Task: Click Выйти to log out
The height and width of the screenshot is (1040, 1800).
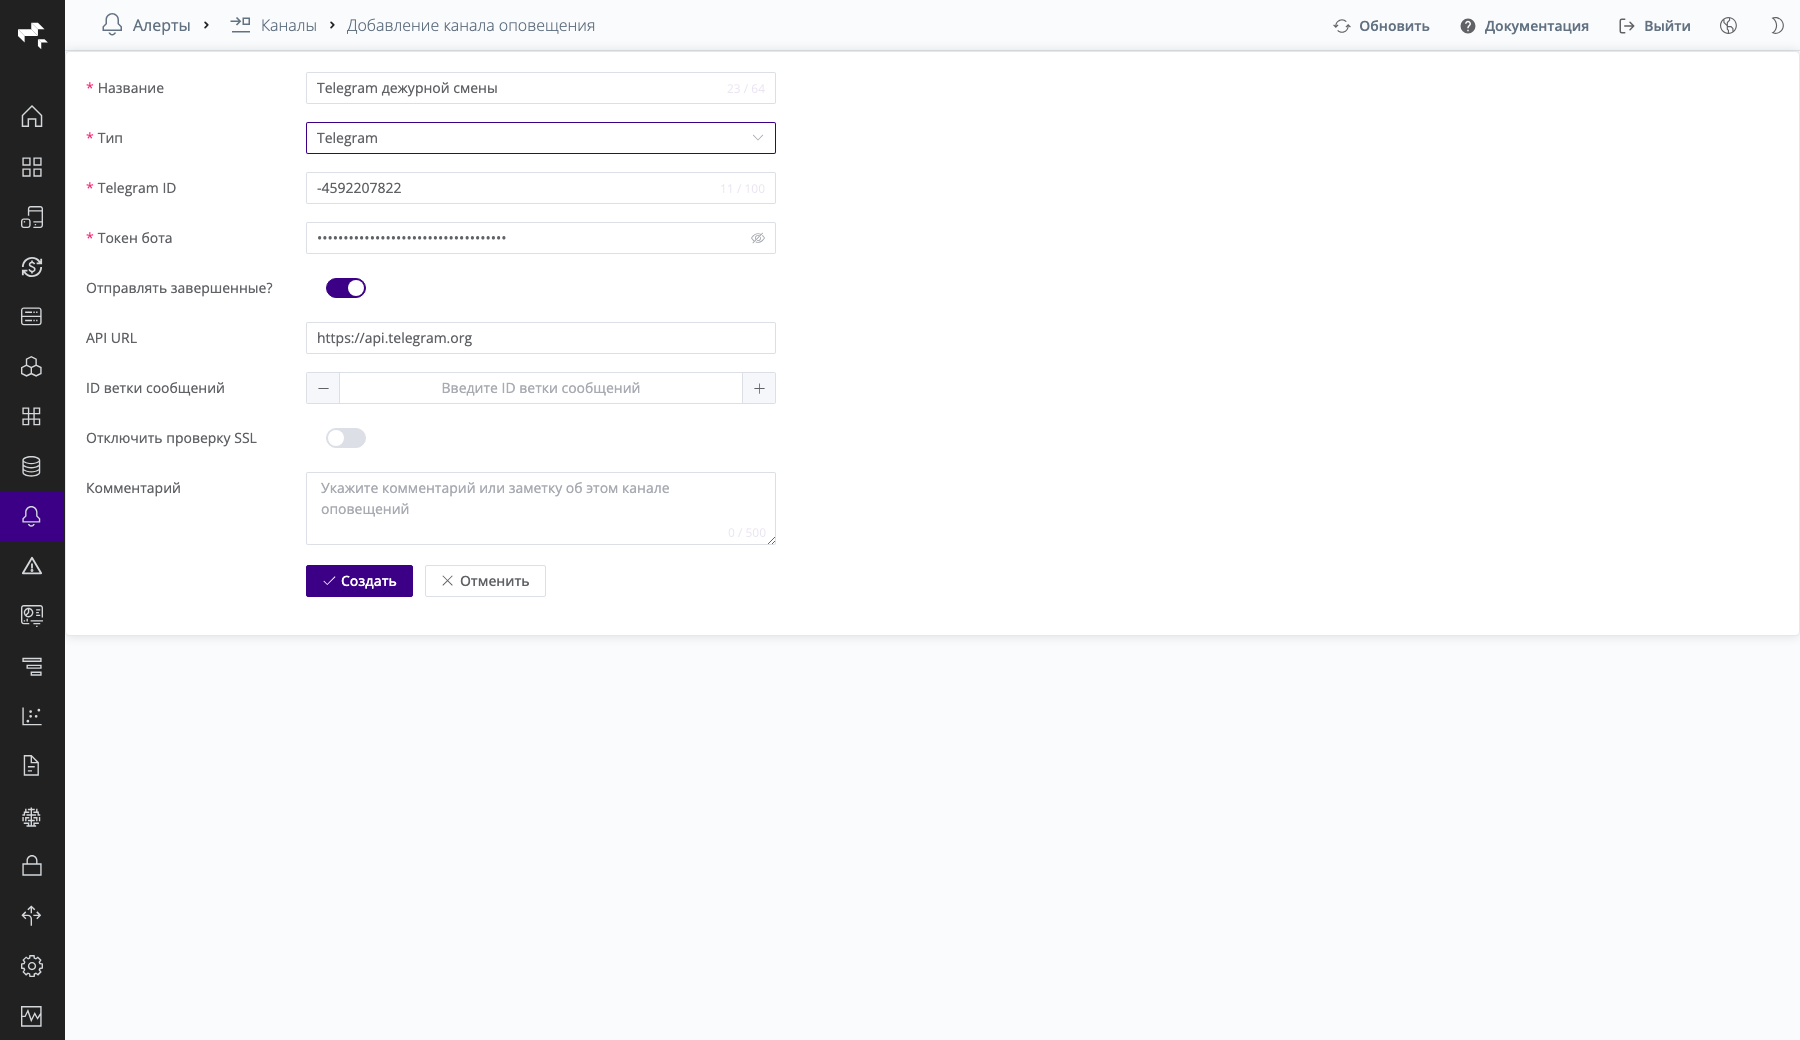Action: point(1654,26)
